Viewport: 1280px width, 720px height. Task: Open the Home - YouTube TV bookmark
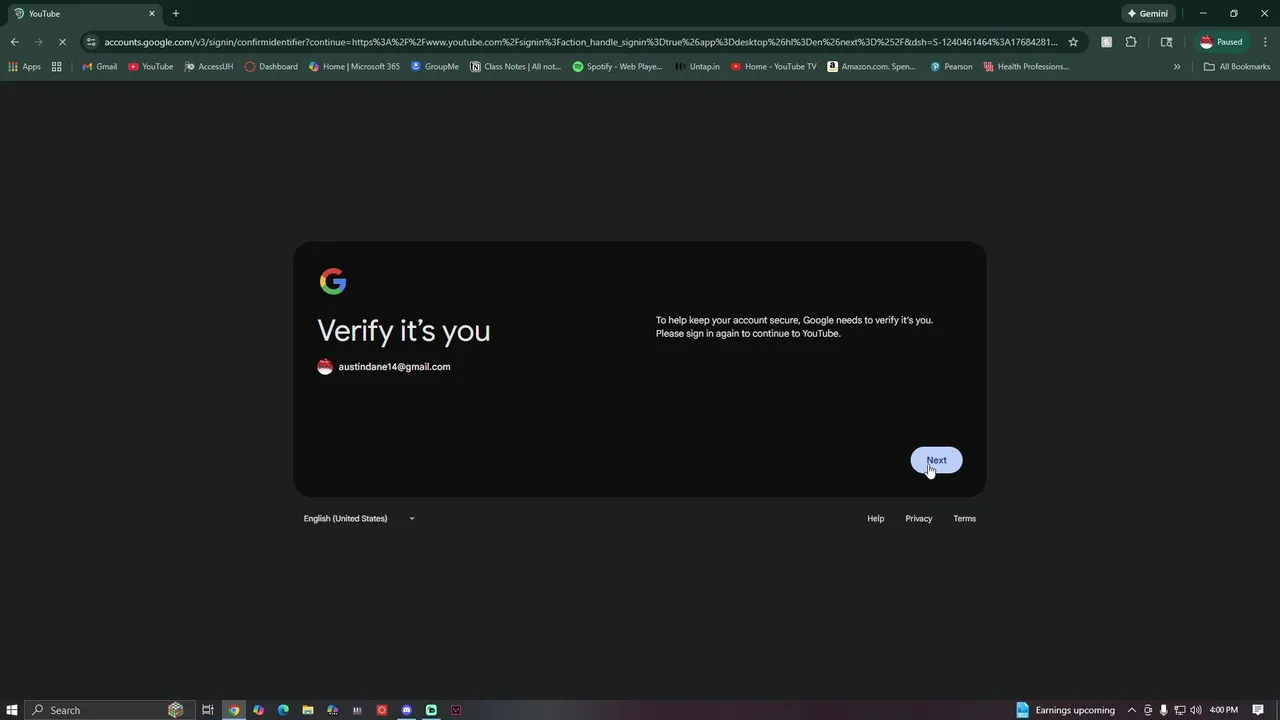[773, 67]
